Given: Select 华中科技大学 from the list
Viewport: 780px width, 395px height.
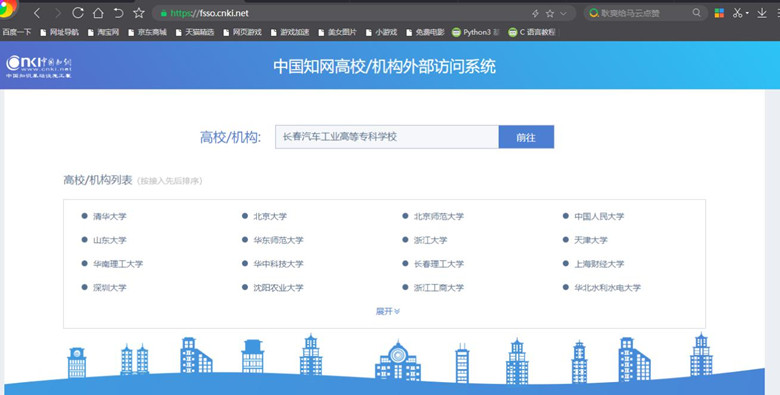Looking at the screenshot, I should coord(278,264).
